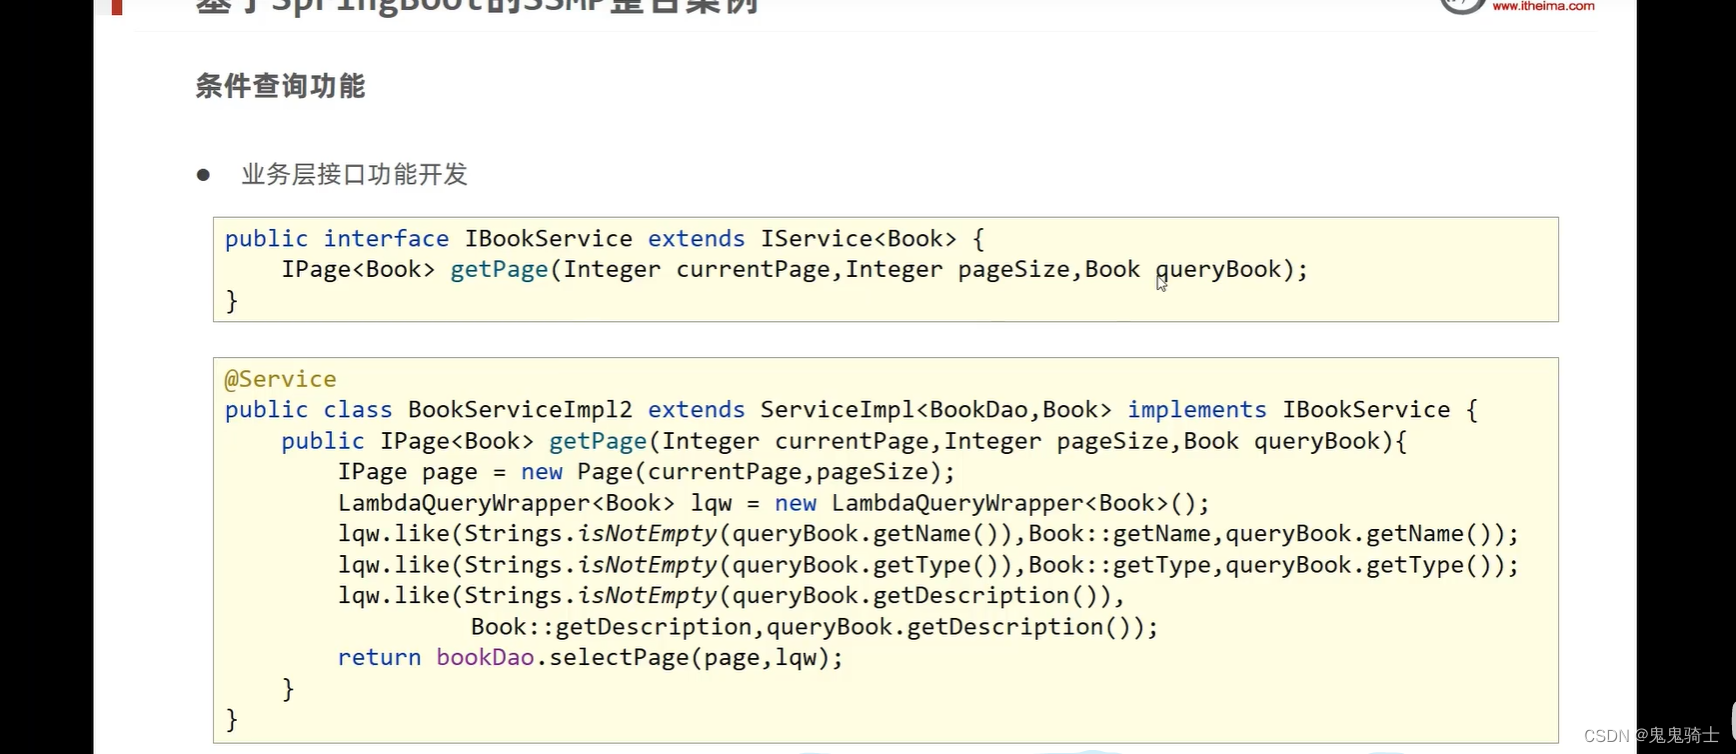Click the heading "条件查询功能"
Screen dimensions: 1736x754
click(280, 86)
